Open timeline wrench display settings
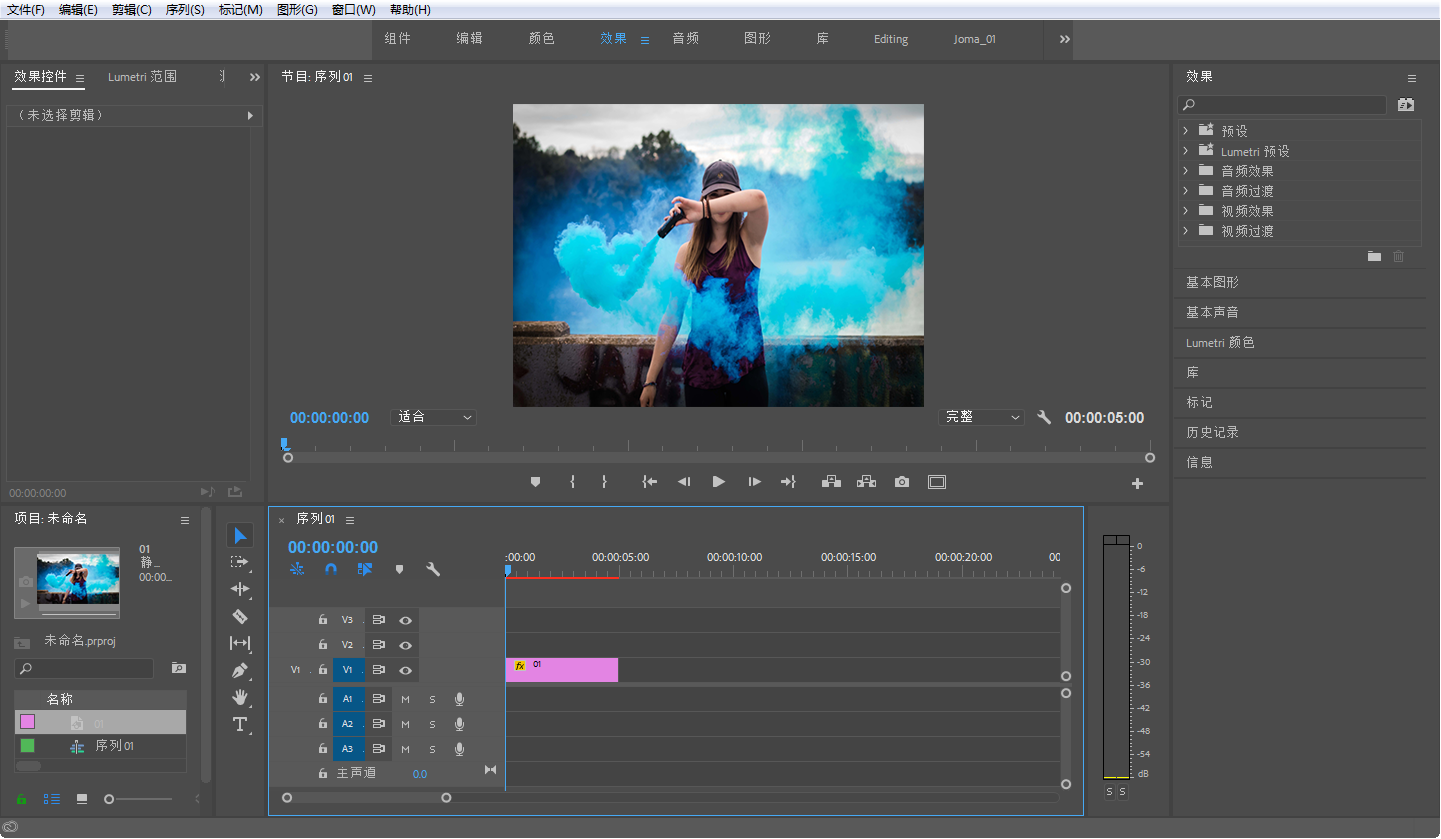 click(433, 569)
